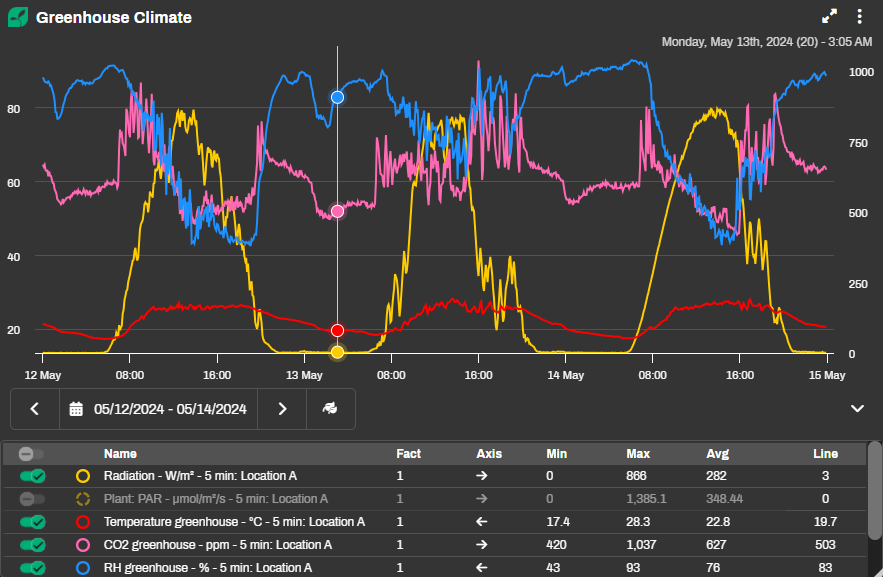The image size is (883, 577).
Task: Click the Avg column header
Action: click(x=717, y=454)
